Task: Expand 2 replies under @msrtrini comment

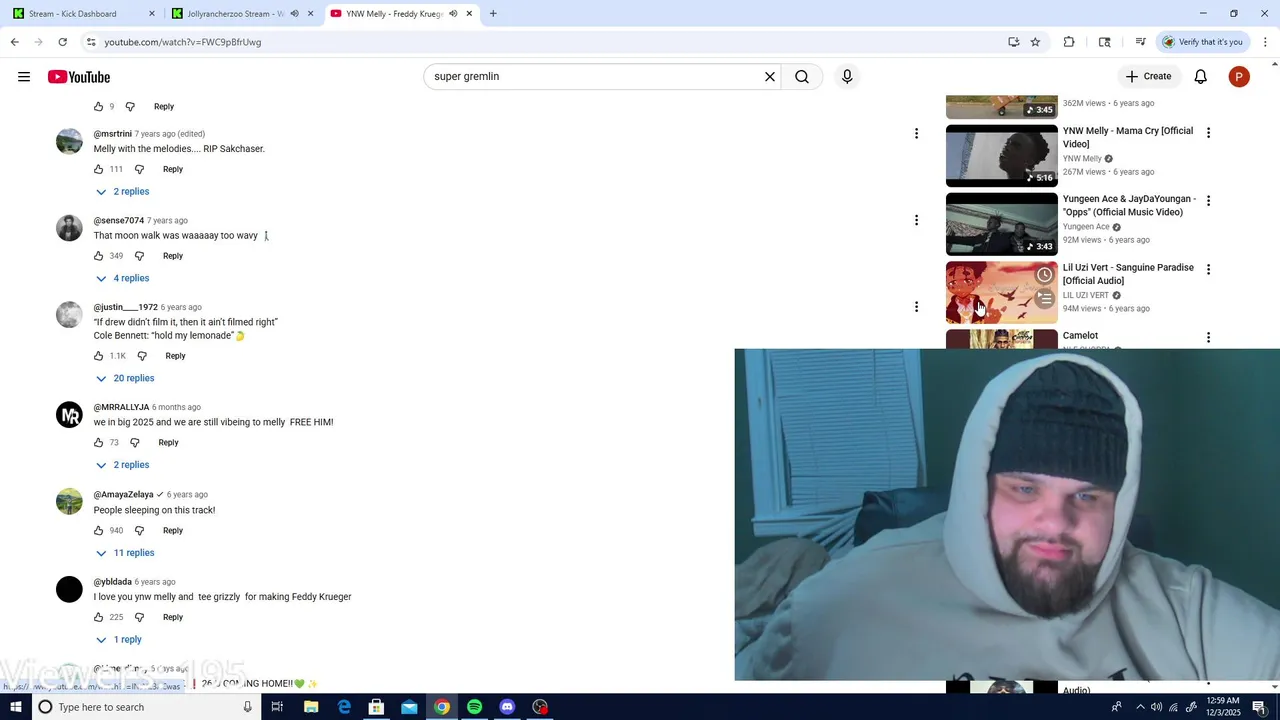Action: point(122,191)
